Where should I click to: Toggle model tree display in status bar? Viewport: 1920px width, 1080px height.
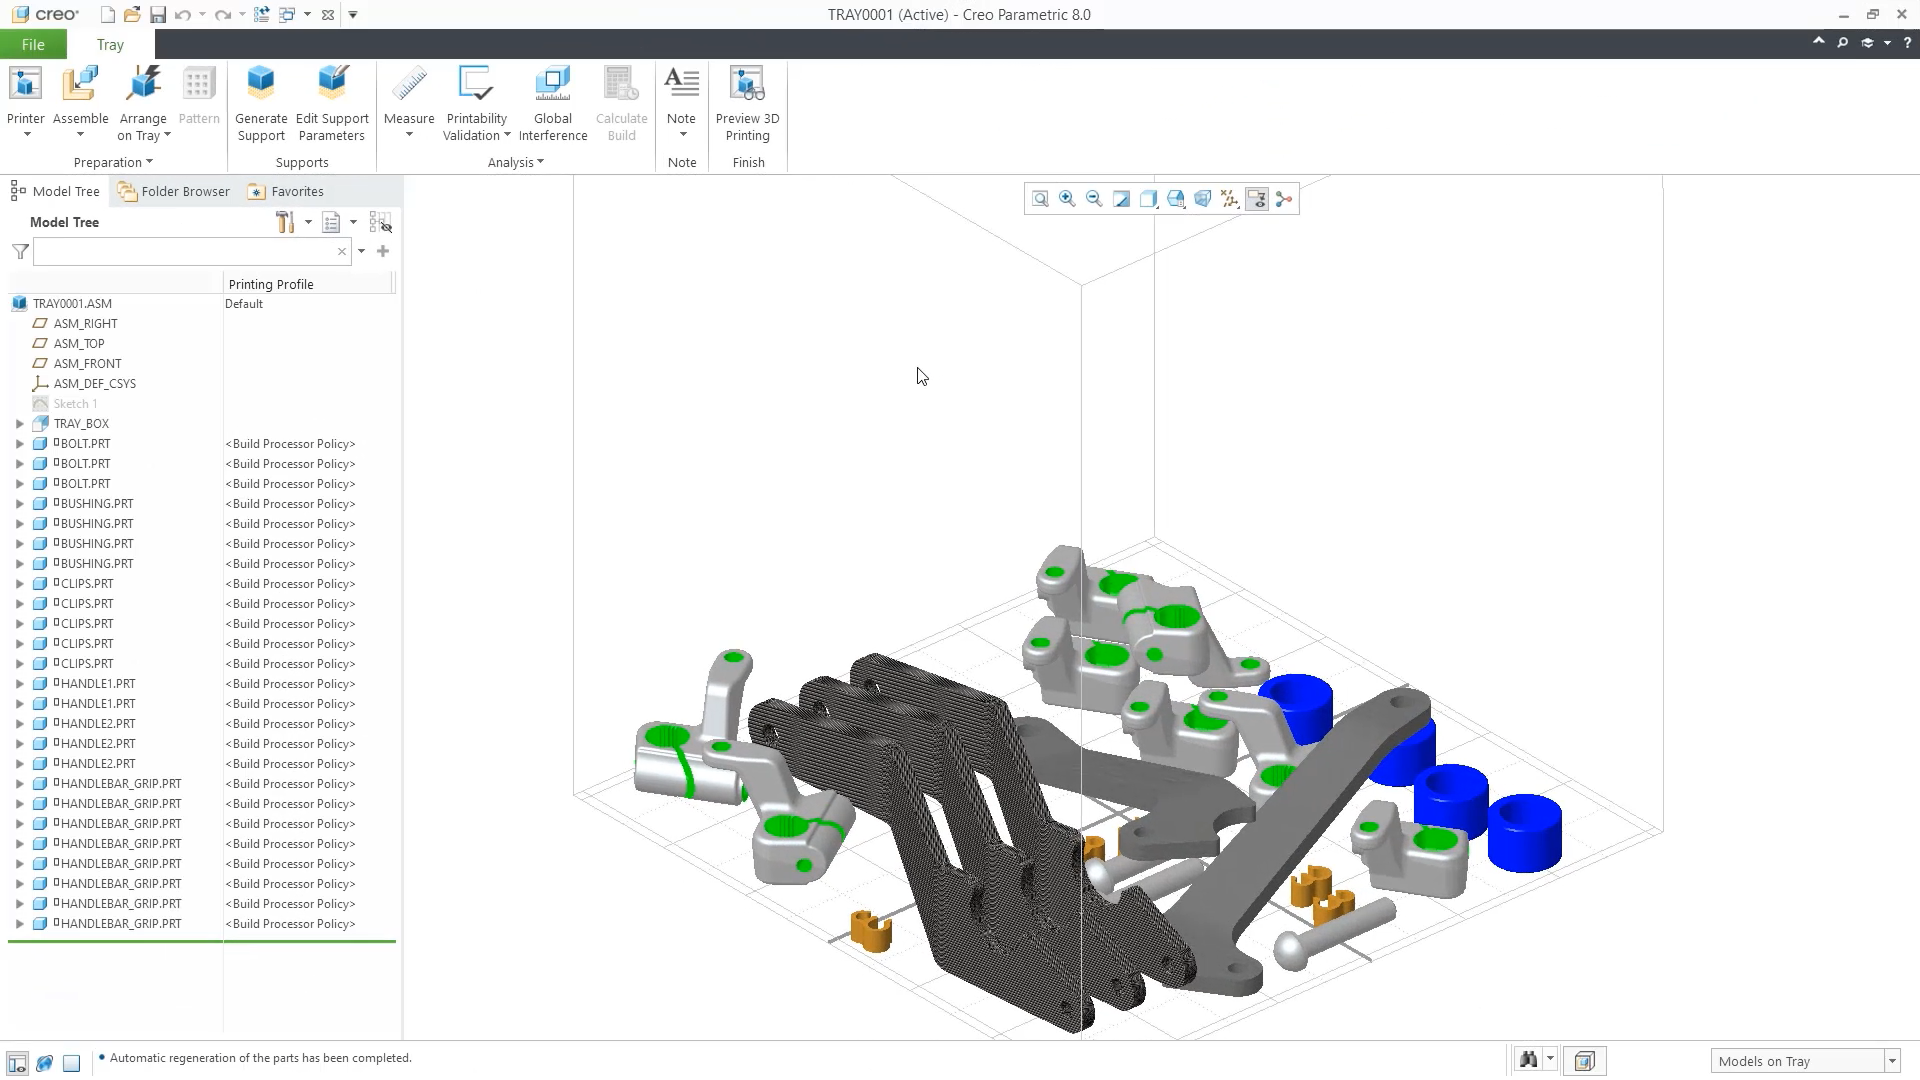tap(17, 1062)
